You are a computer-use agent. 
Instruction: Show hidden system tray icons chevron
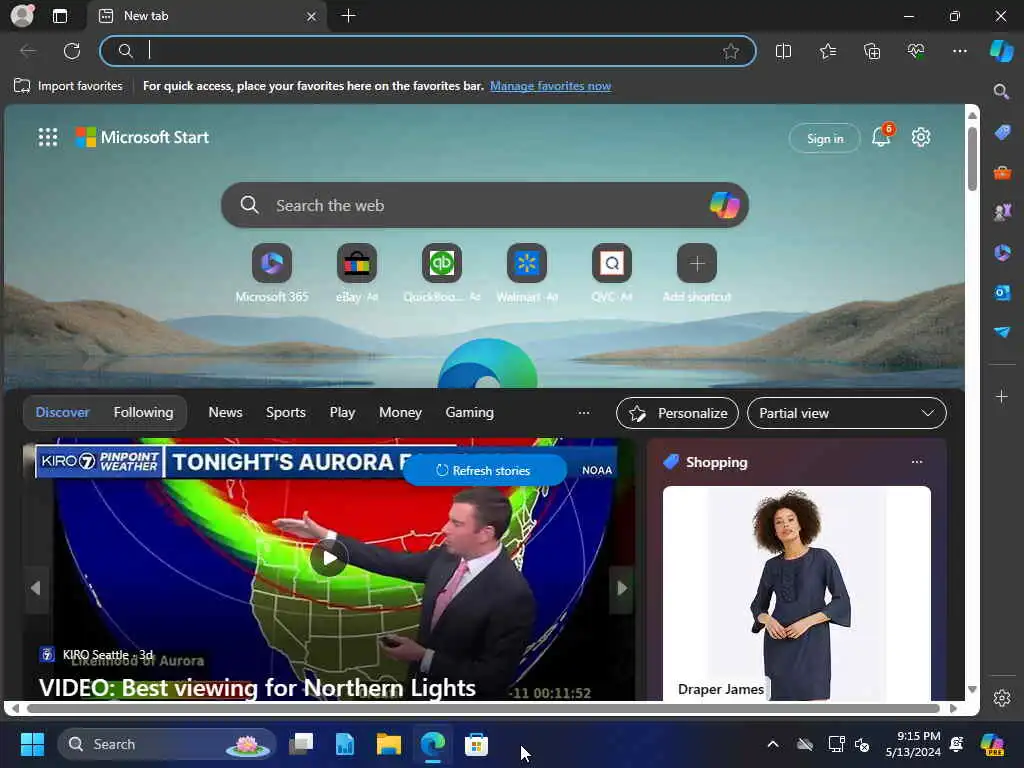[773, 744]
